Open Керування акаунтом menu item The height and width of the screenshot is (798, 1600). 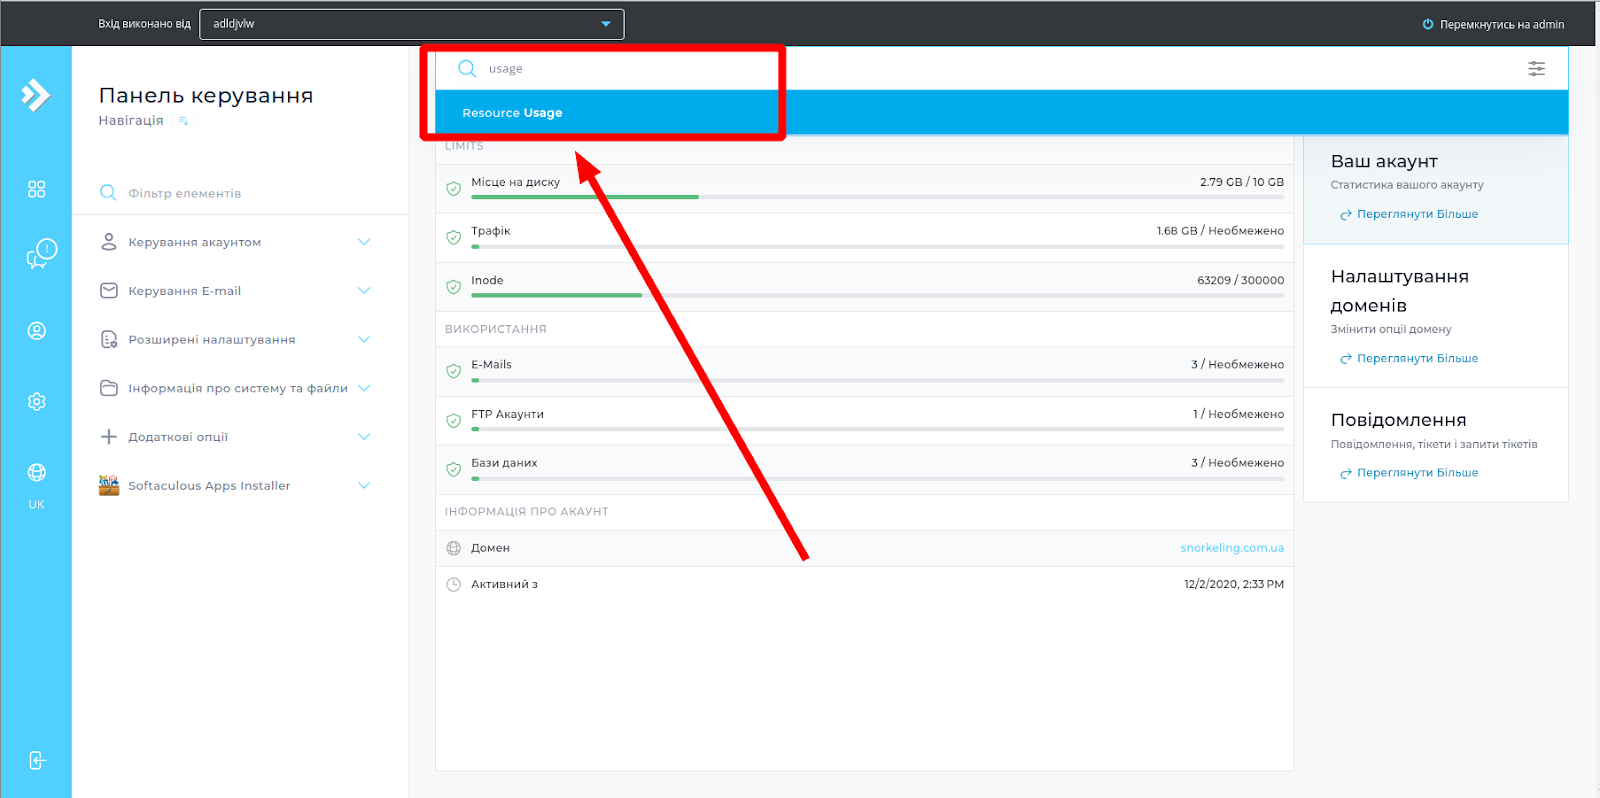195,242
